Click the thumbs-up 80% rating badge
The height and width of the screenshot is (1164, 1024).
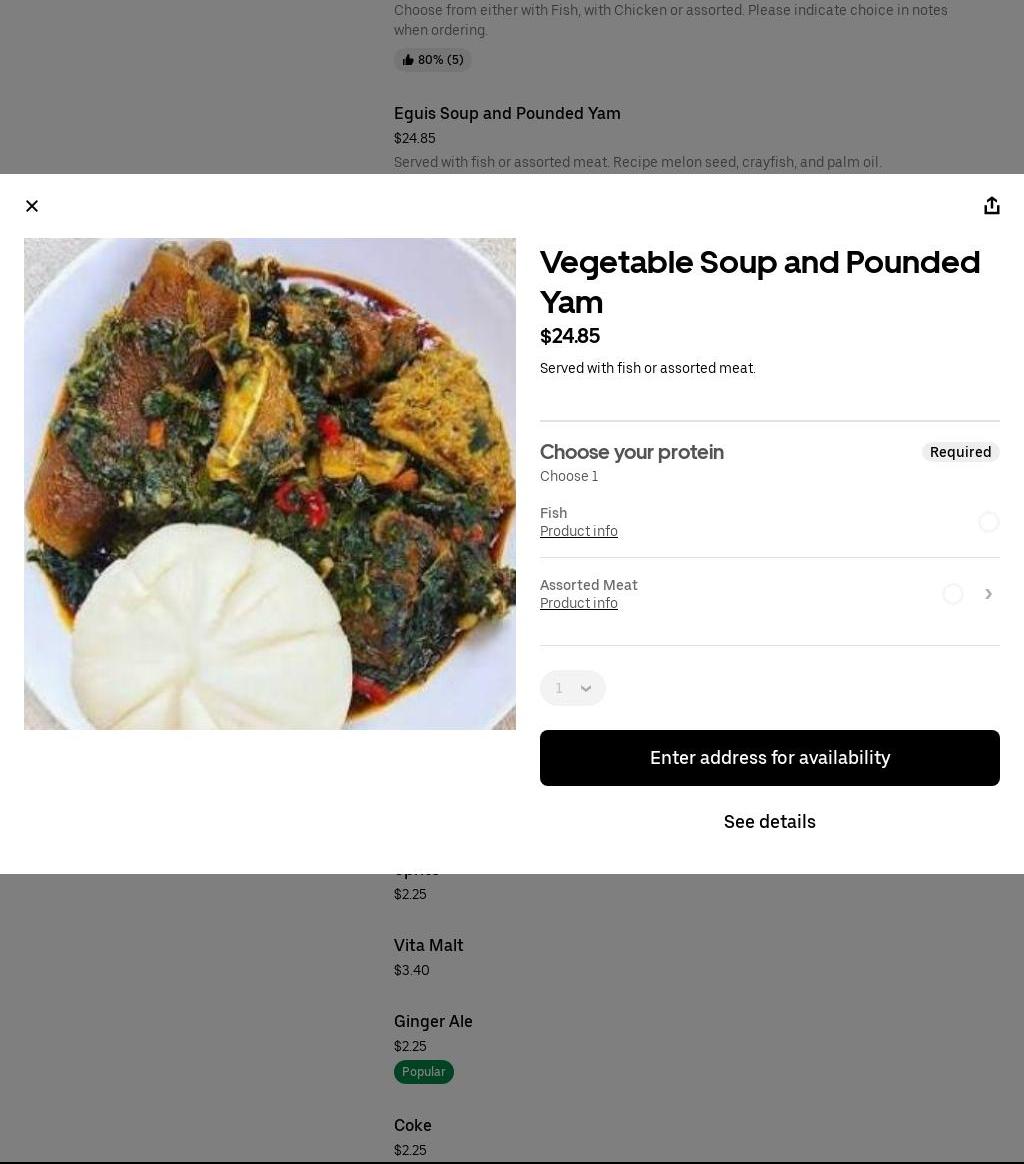(x=433, y=60)
